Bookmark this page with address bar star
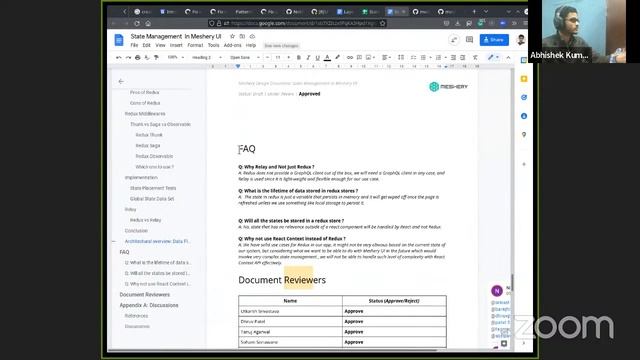The height and width of the screenshot is (360, 640). coord(382,23)
